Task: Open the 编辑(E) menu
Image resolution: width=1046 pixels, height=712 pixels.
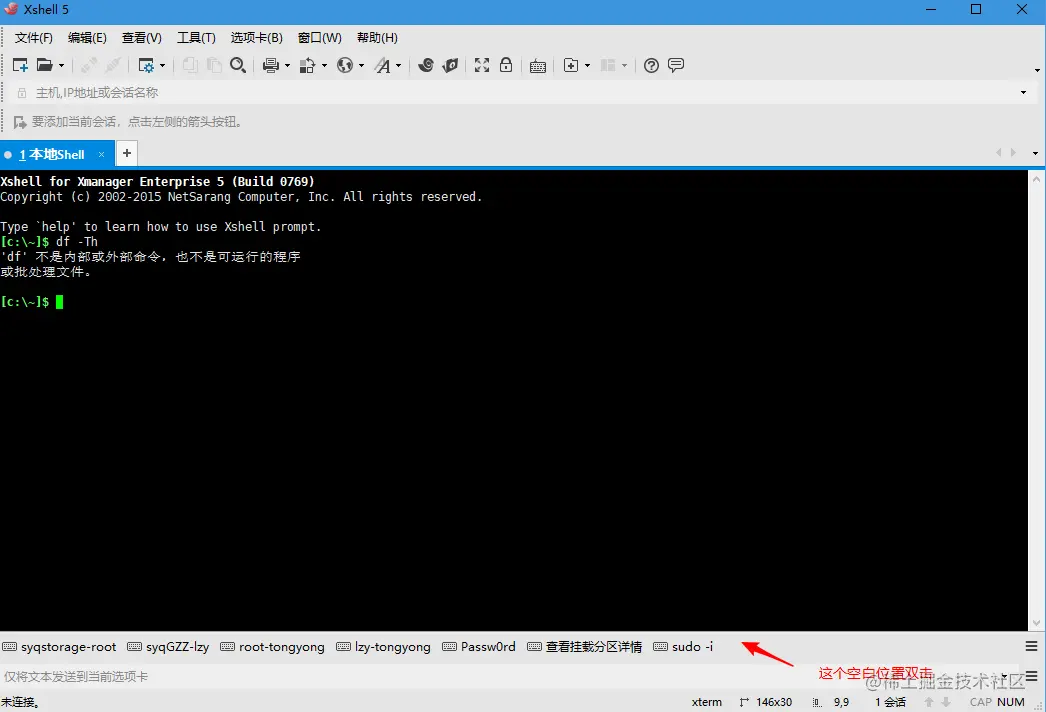Action: 87,37
